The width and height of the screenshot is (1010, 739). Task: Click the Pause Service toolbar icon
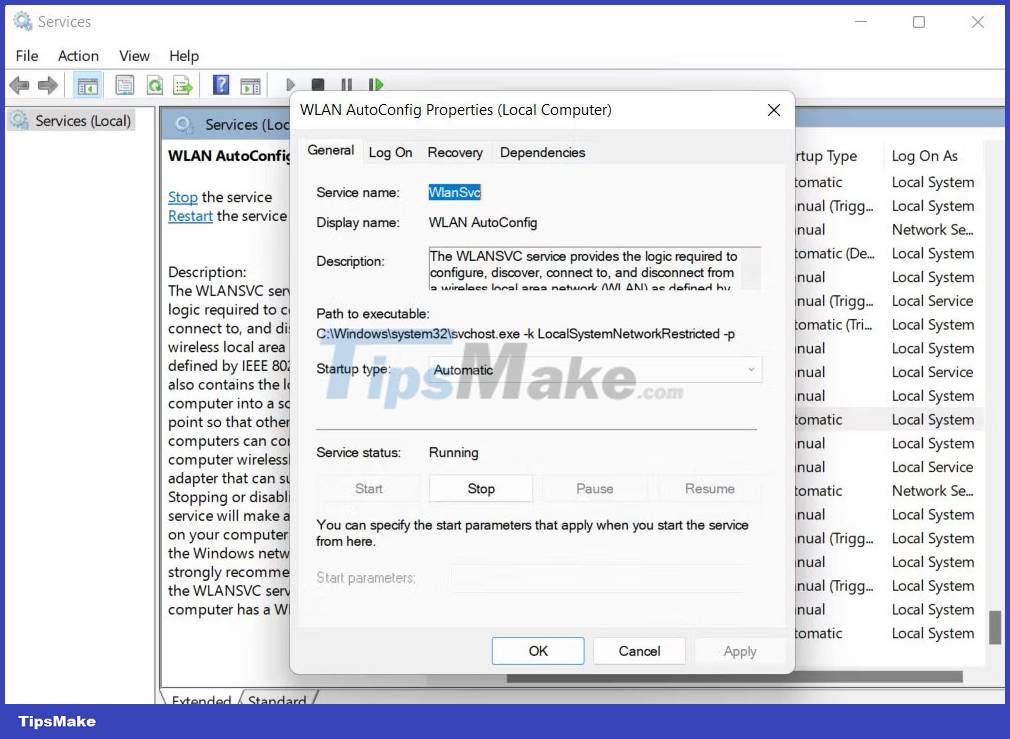coord(347,84)
